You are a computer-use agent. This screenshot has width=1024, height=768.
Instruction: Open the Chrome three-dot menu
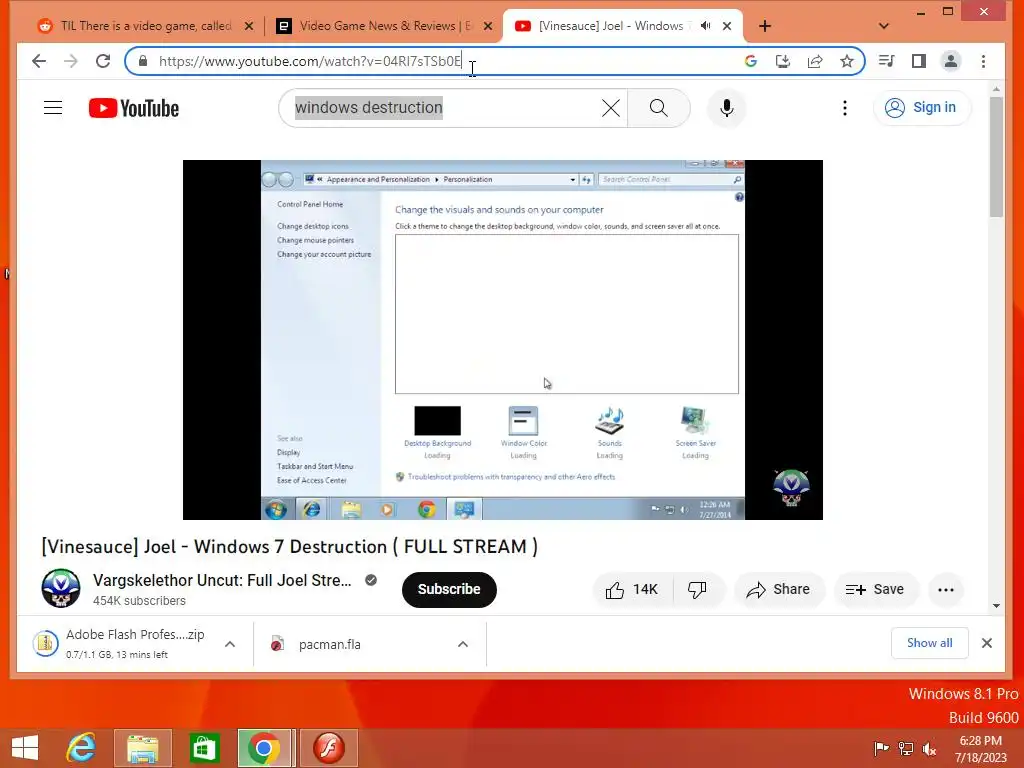click(984, 61)
